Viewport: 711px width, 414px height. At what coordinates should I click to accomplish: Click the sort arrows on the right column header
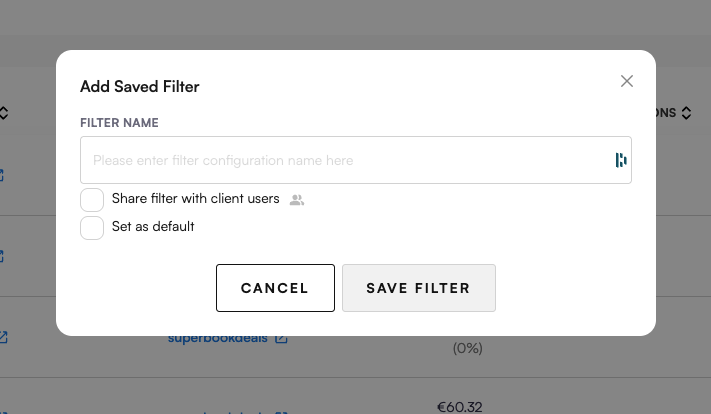[687, 113]
